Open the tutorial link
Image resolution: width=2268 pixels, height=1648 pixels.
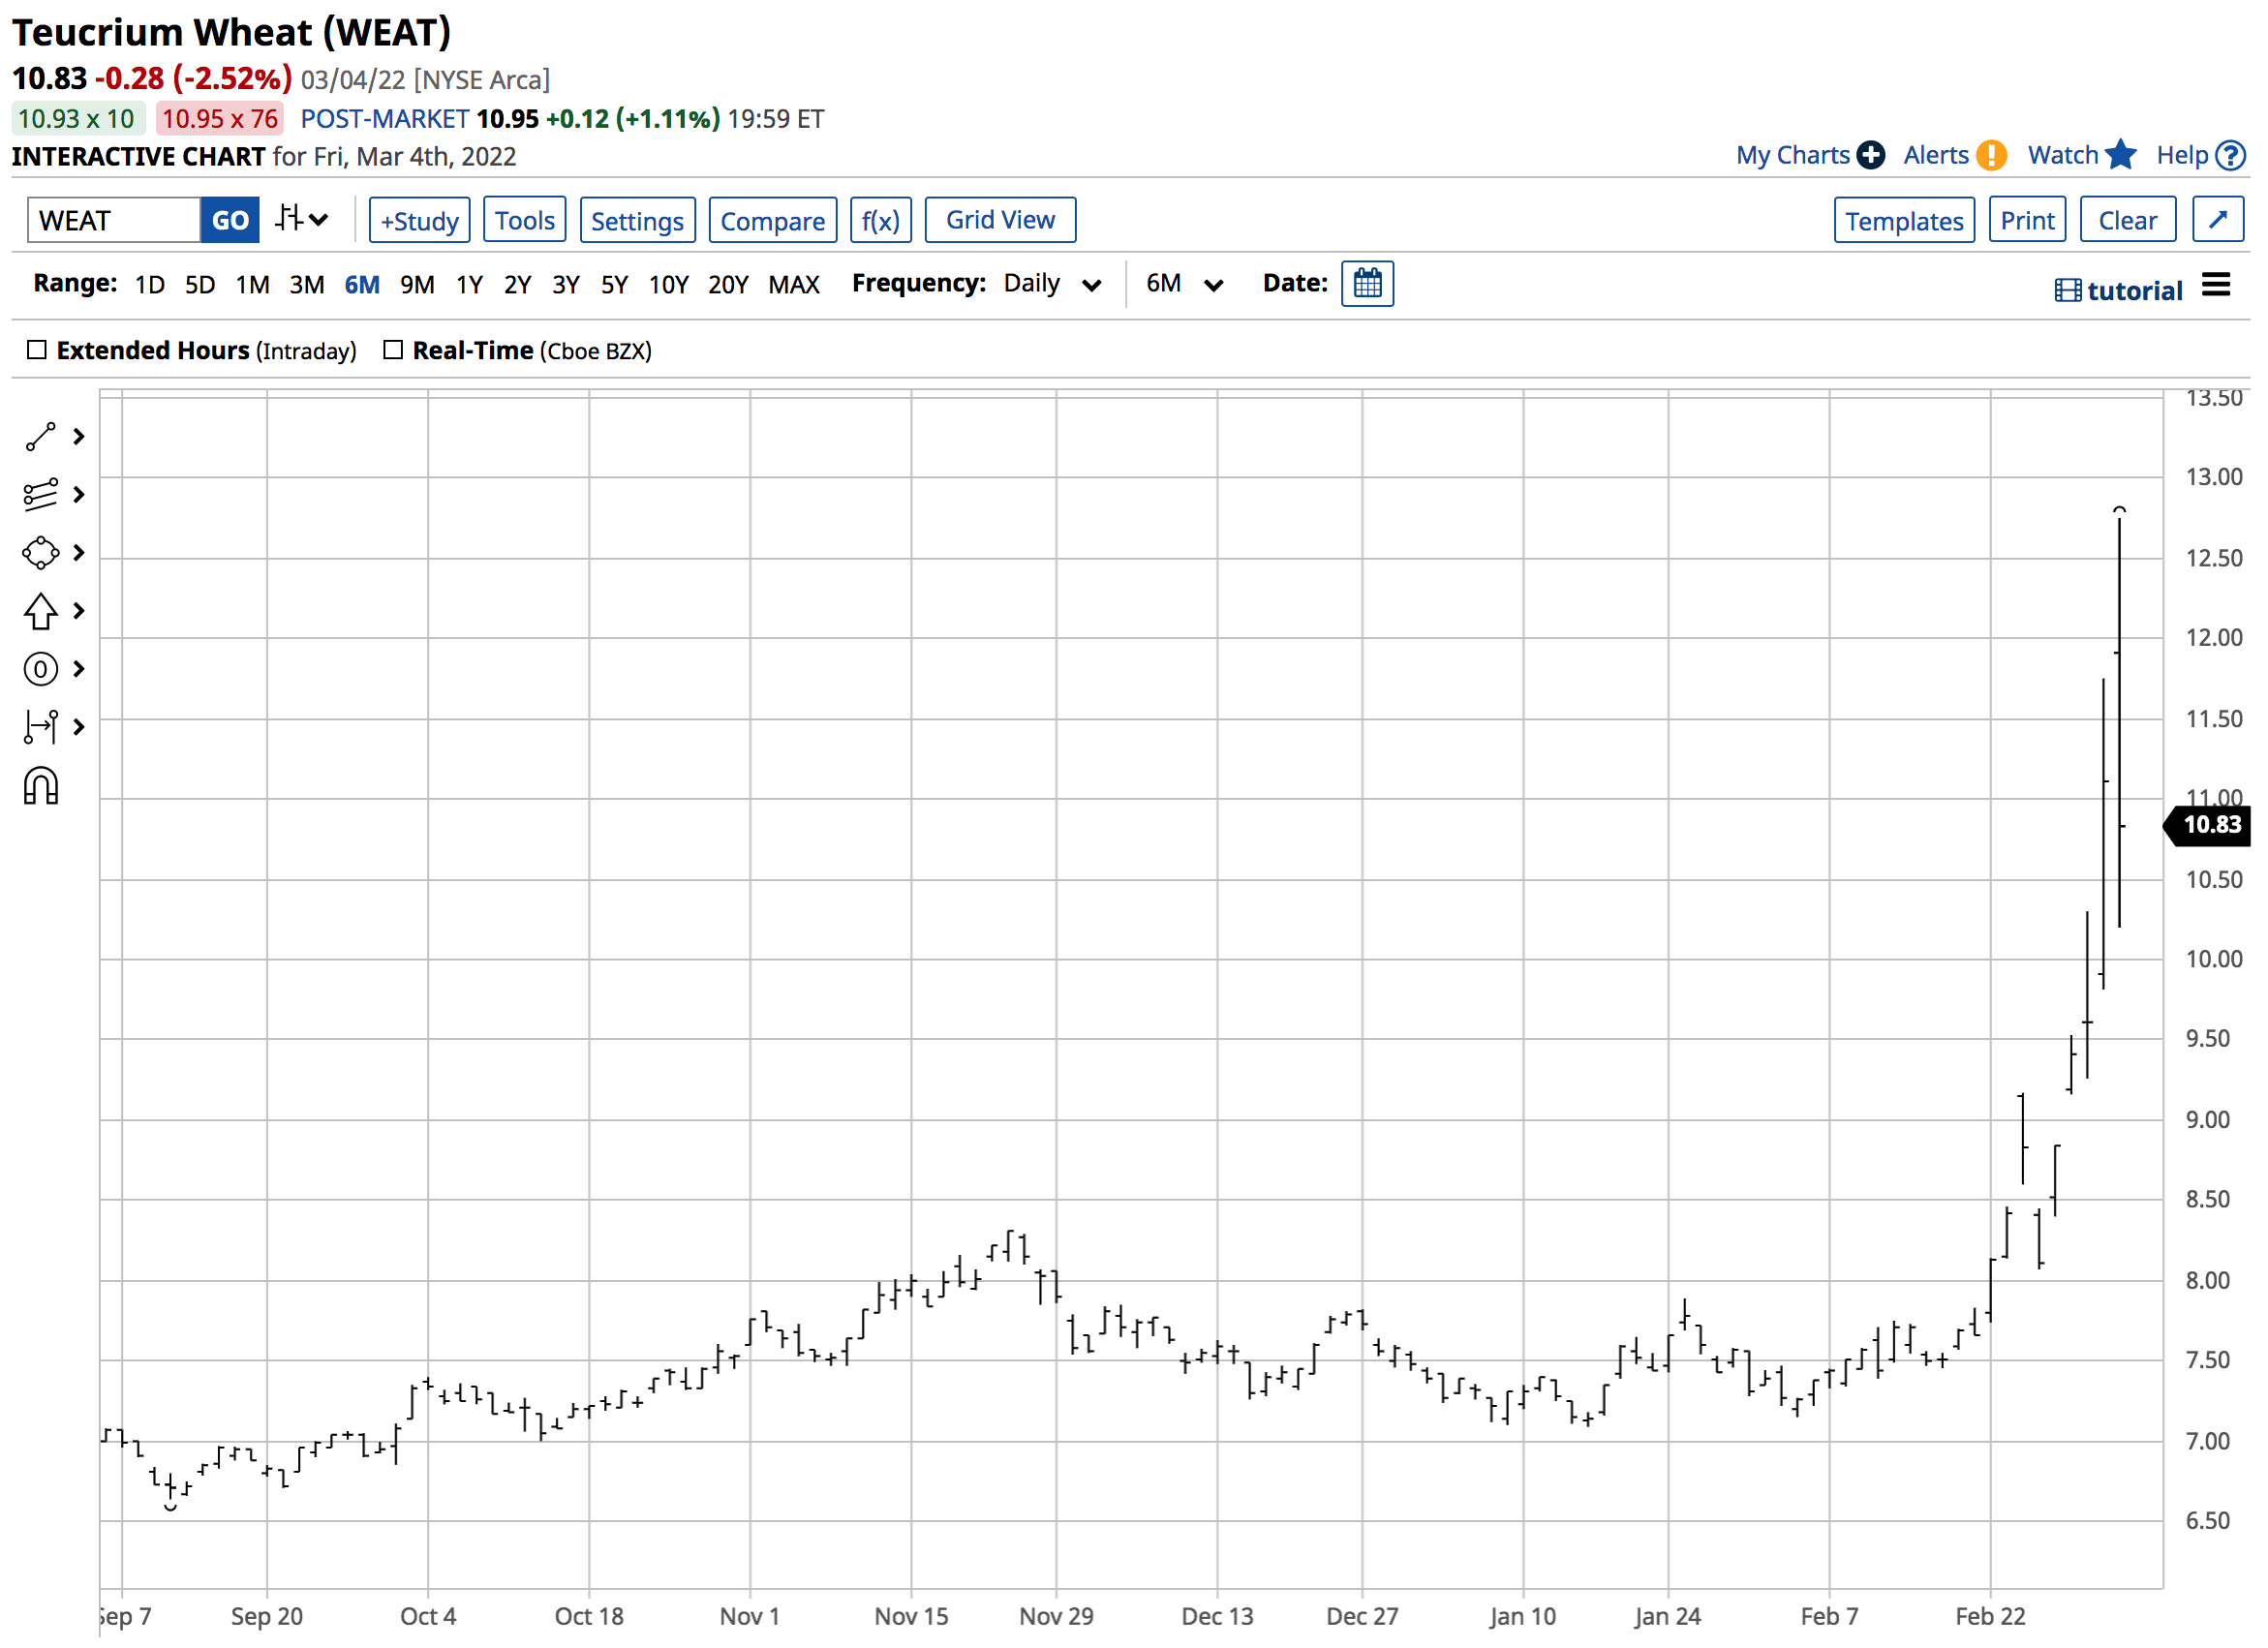point(2134,291)
